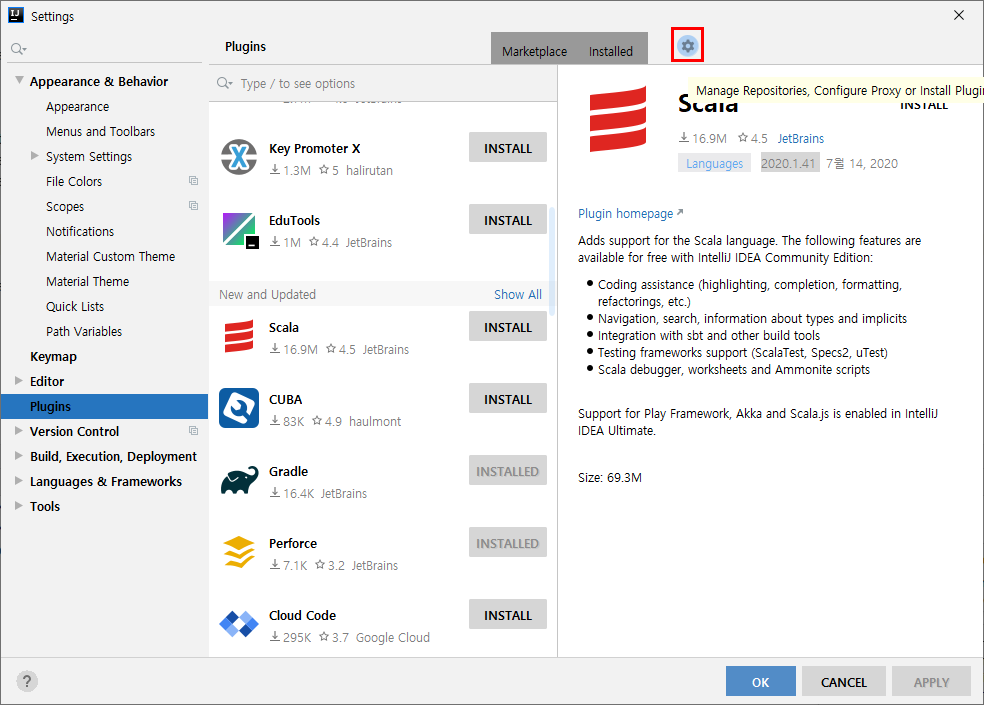Click the Scala logo in the plugin list
984x705 pixels.
239,336
